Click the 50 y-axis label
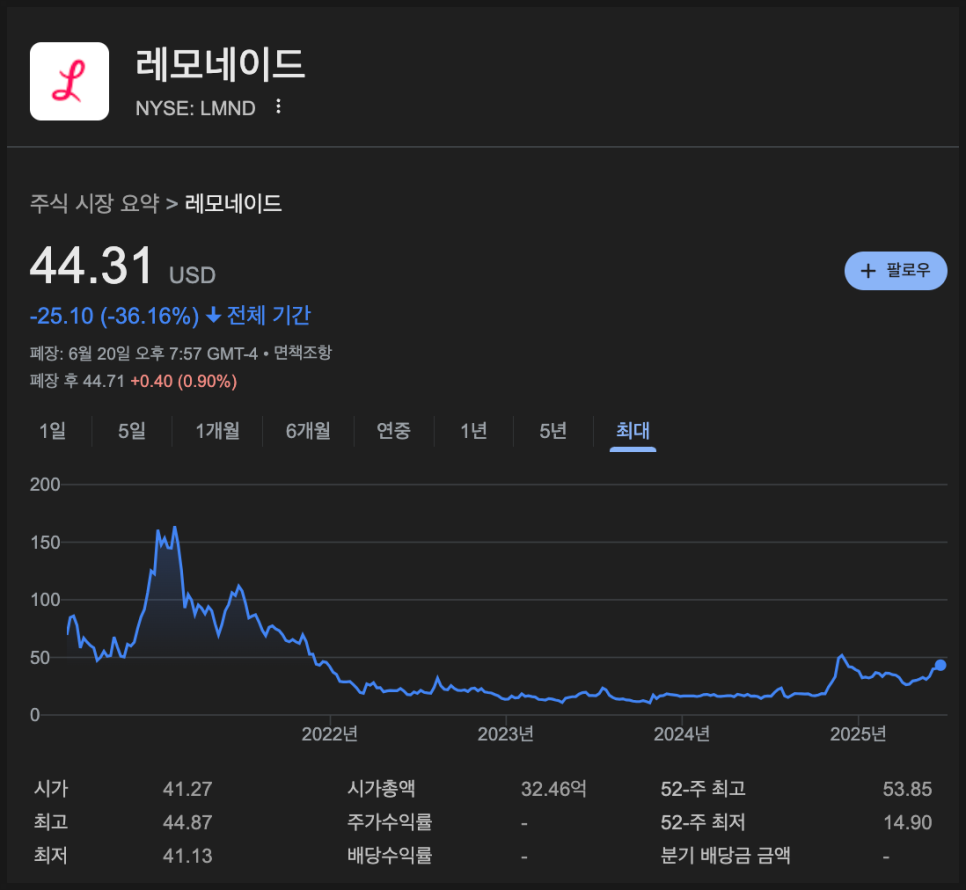 40,658
